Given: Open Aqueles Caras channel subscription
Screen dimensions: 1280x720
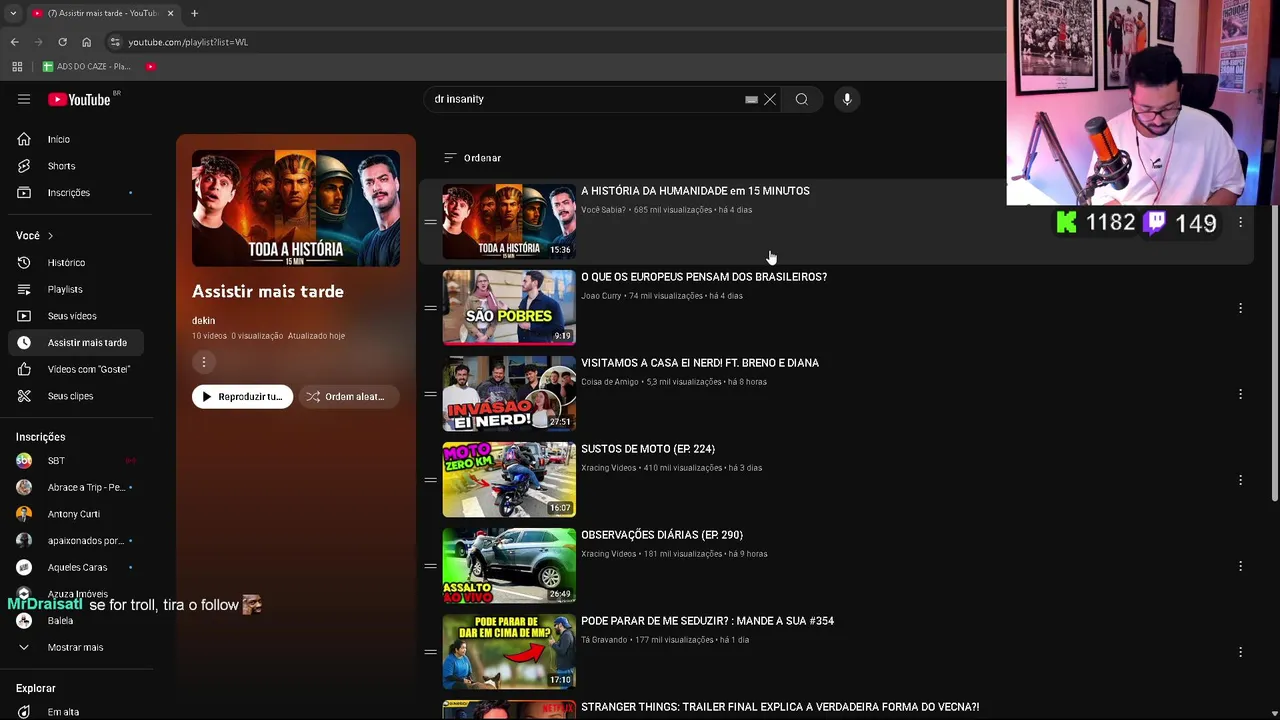Looking at the screenshot, I should 76,567.
